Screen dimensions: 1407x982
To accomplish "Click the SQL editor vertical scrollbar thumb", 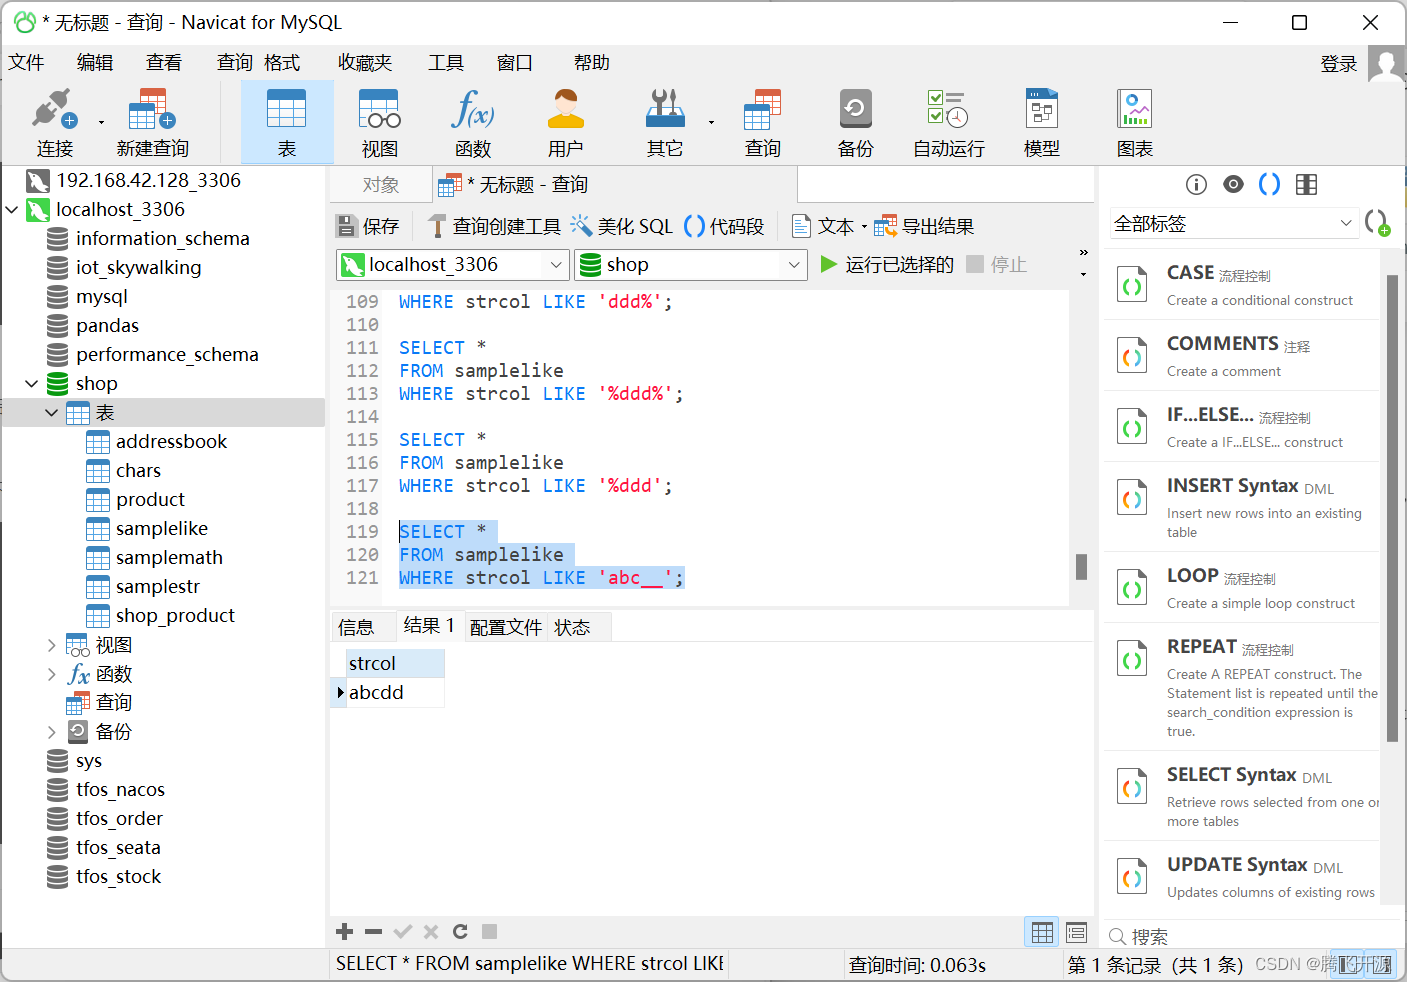I will (x=1081, y=567).
